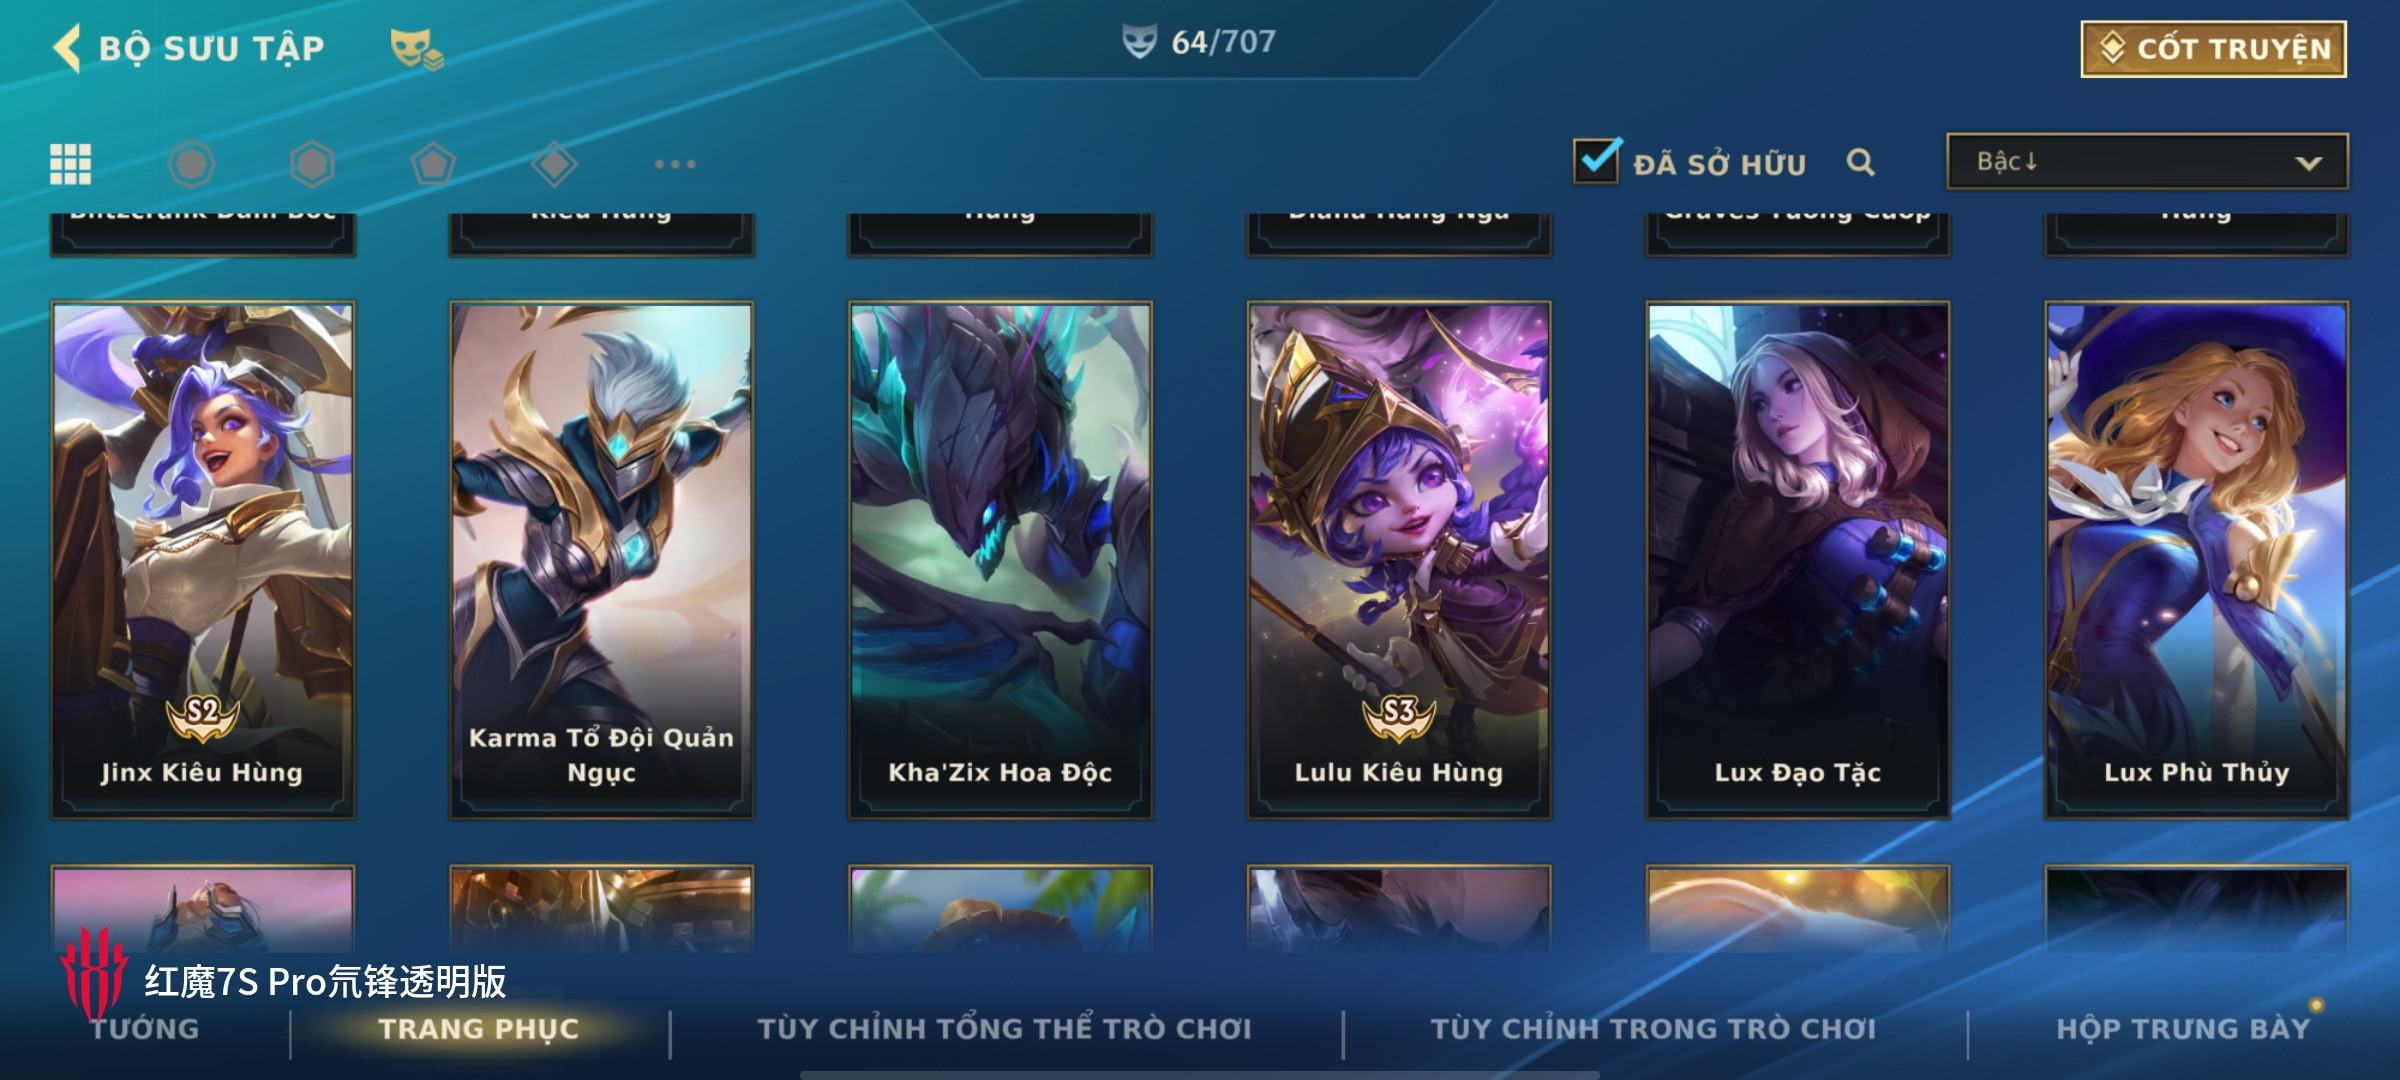The height and width of the screenshot is (1080, 2400).
Task: View the Kha'Zix Hoa Độc skin card
Action: 1000,560
